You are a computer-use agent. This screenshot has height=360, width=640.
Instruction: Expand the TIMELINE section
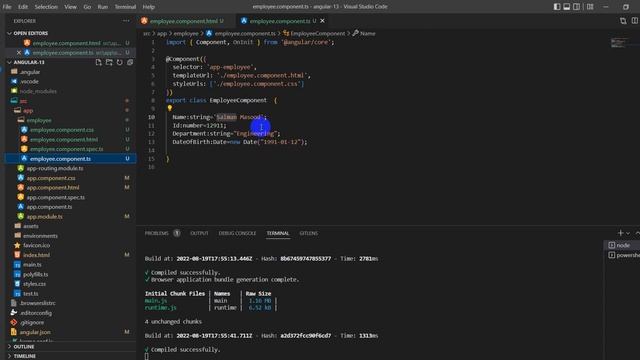coord(24,356)
